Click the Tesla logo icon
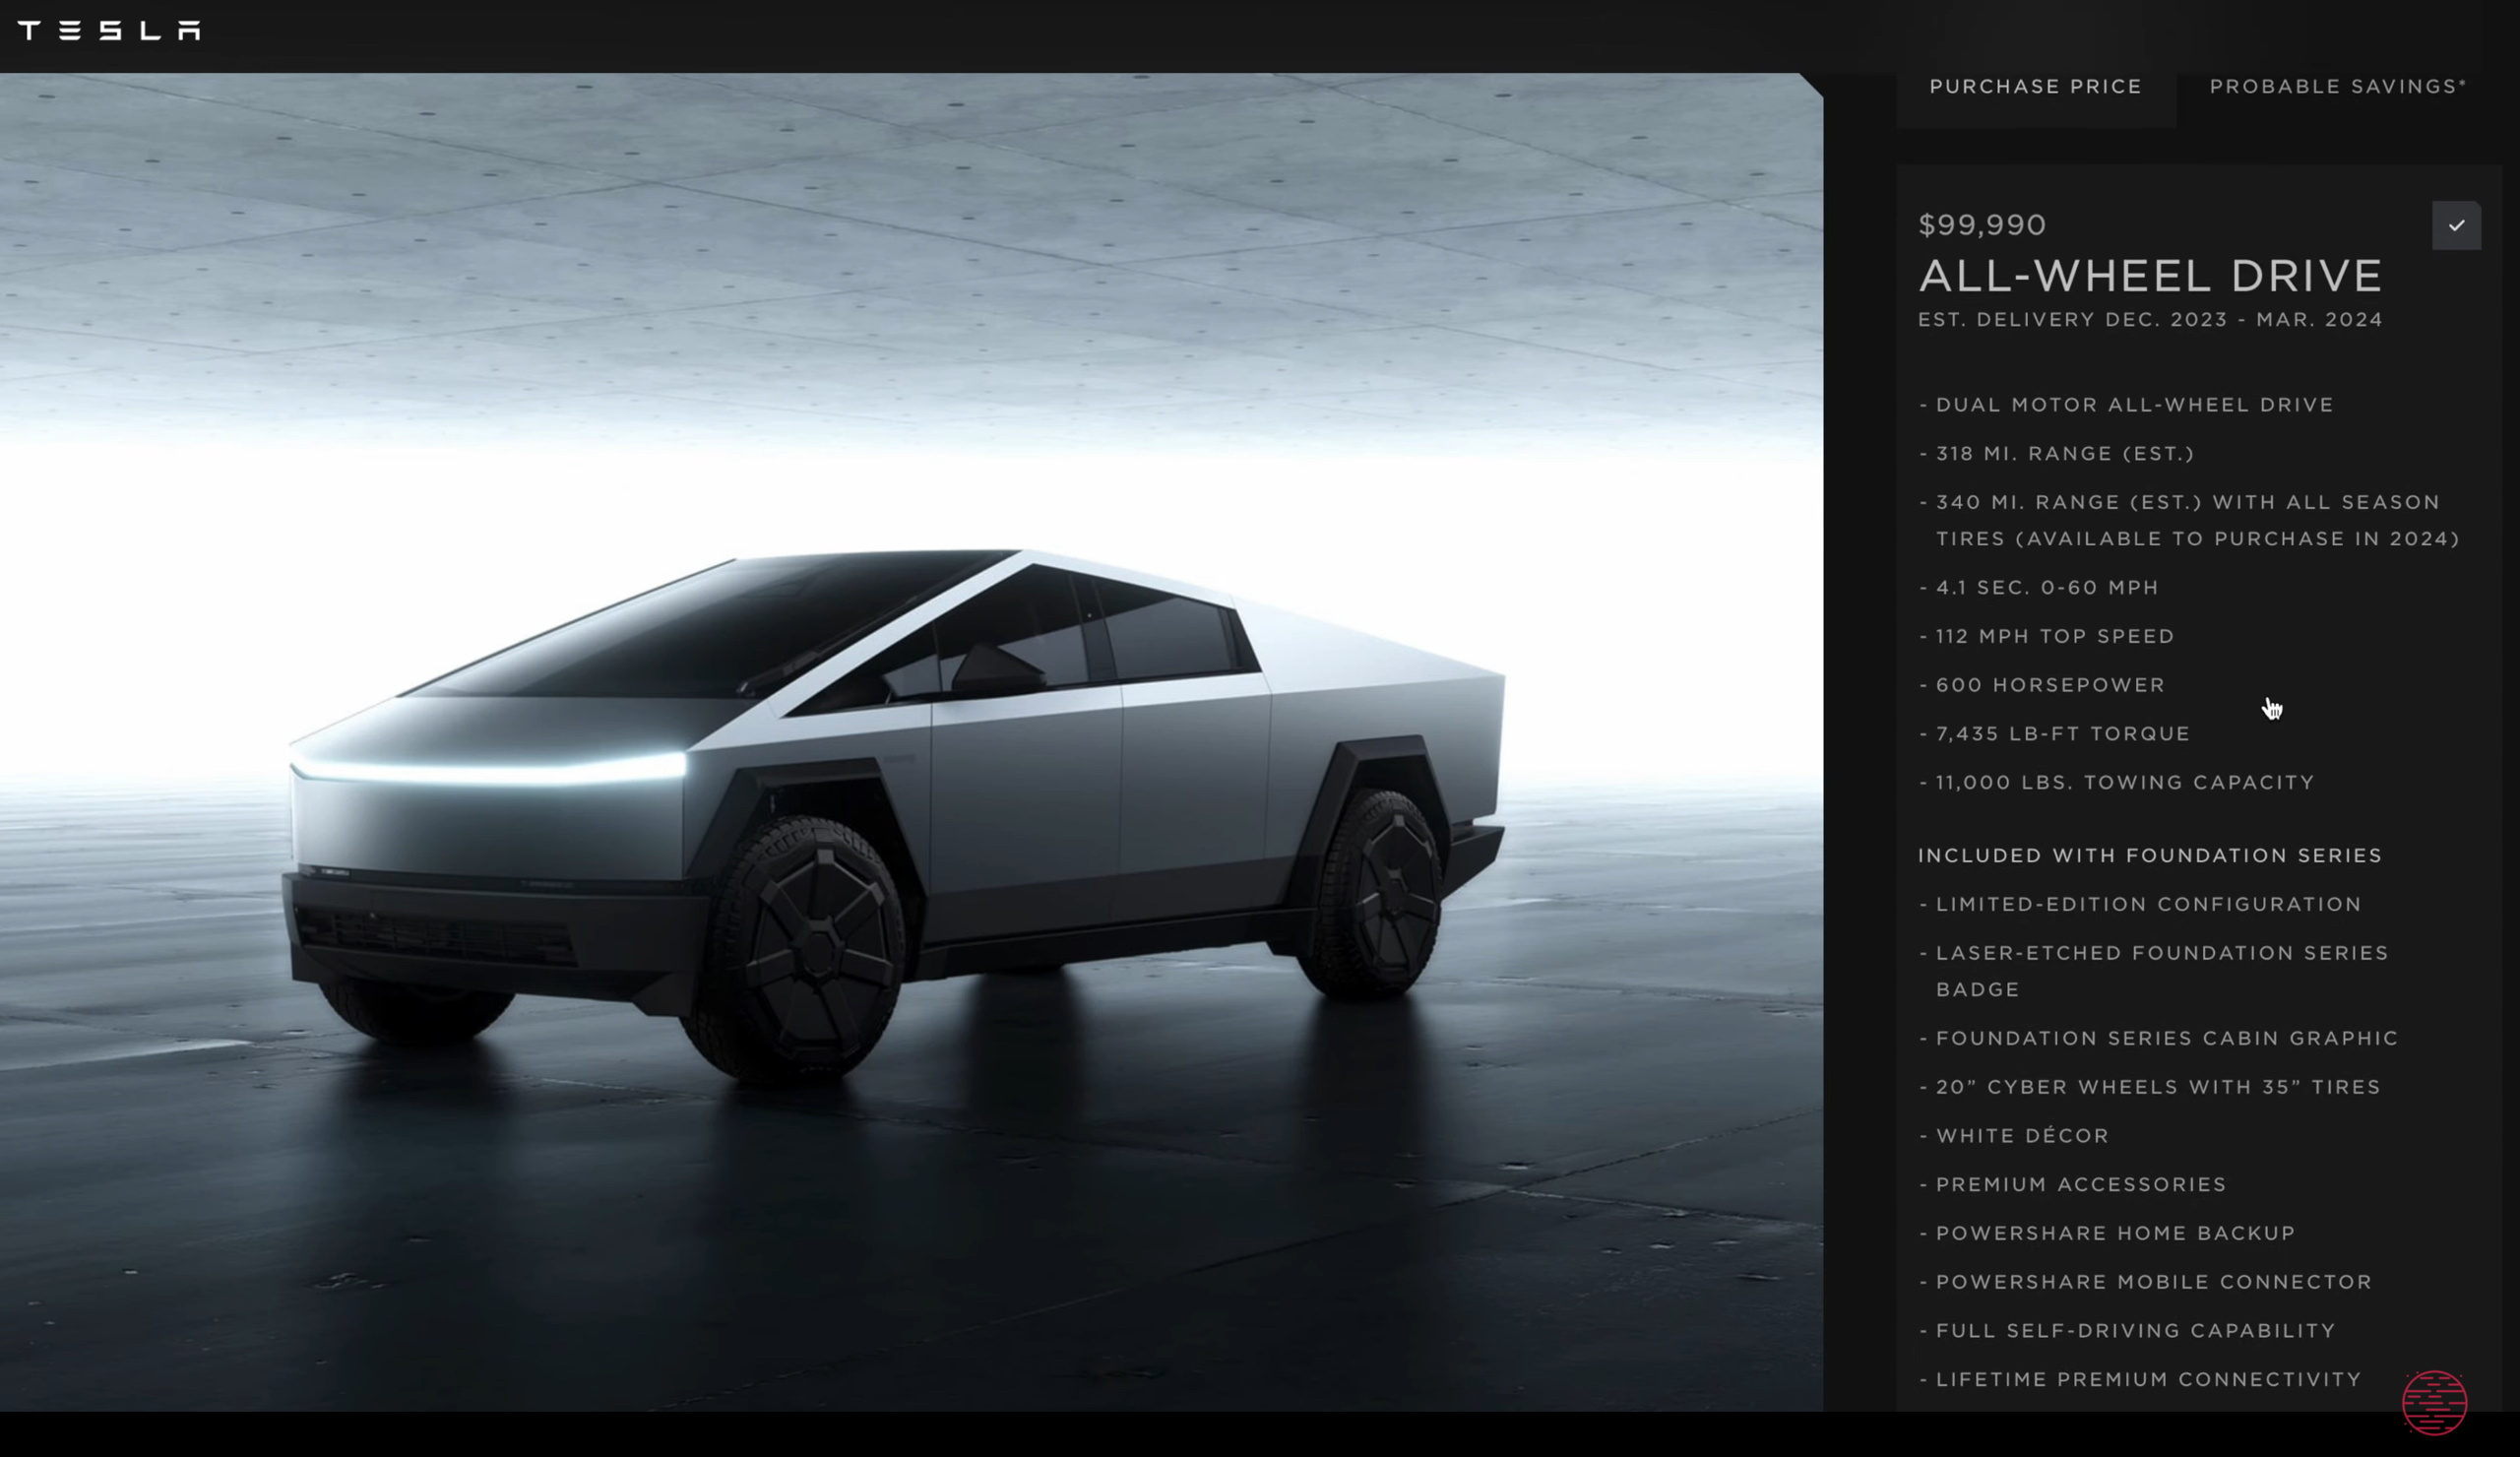Screen dimensions: 2520x1457 coord(109,30)
